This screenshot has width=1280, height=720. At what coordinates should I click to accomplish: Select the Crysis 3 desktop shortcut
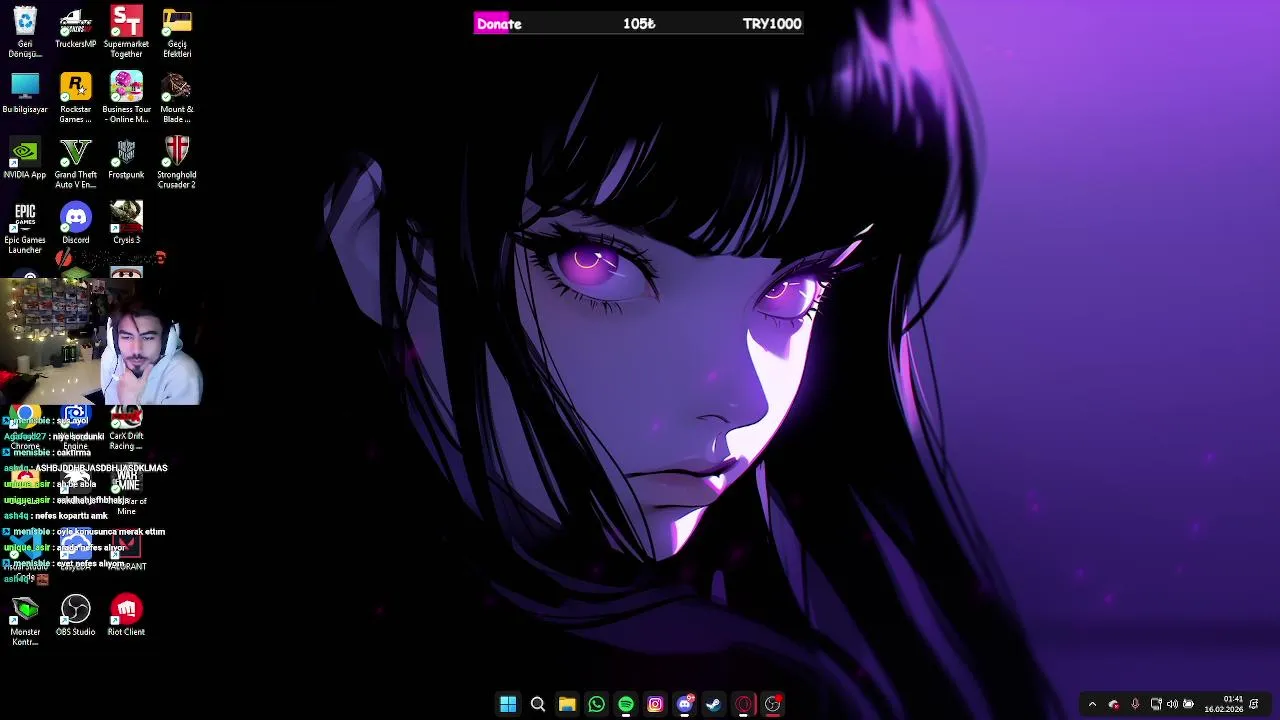point(126,224)
